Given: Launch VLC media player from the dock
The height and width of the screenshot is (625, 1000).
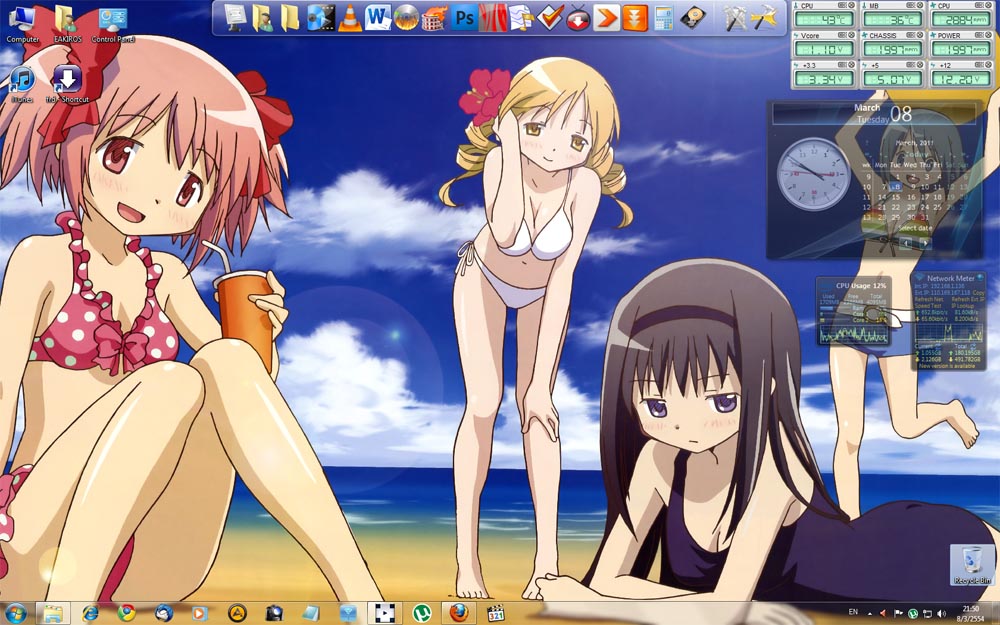Looking at the screenshot, I should [349, 18].
